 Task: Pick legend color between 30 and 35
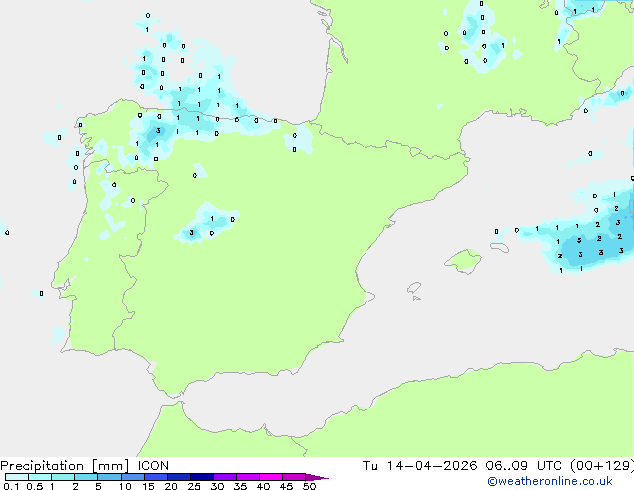click(227, 477)
